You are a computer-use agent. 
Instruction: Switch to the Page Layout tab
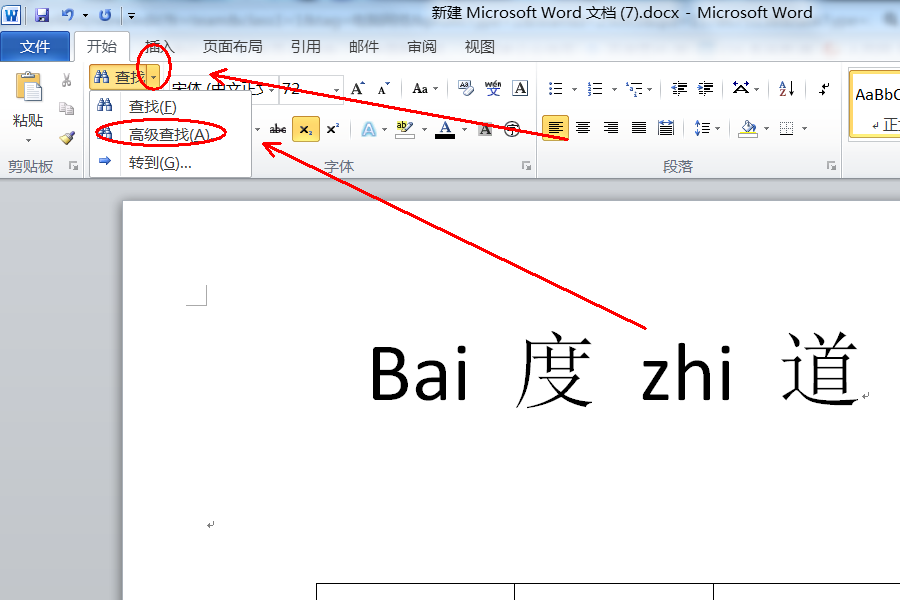pyautogui.click(x=232, y=47)
